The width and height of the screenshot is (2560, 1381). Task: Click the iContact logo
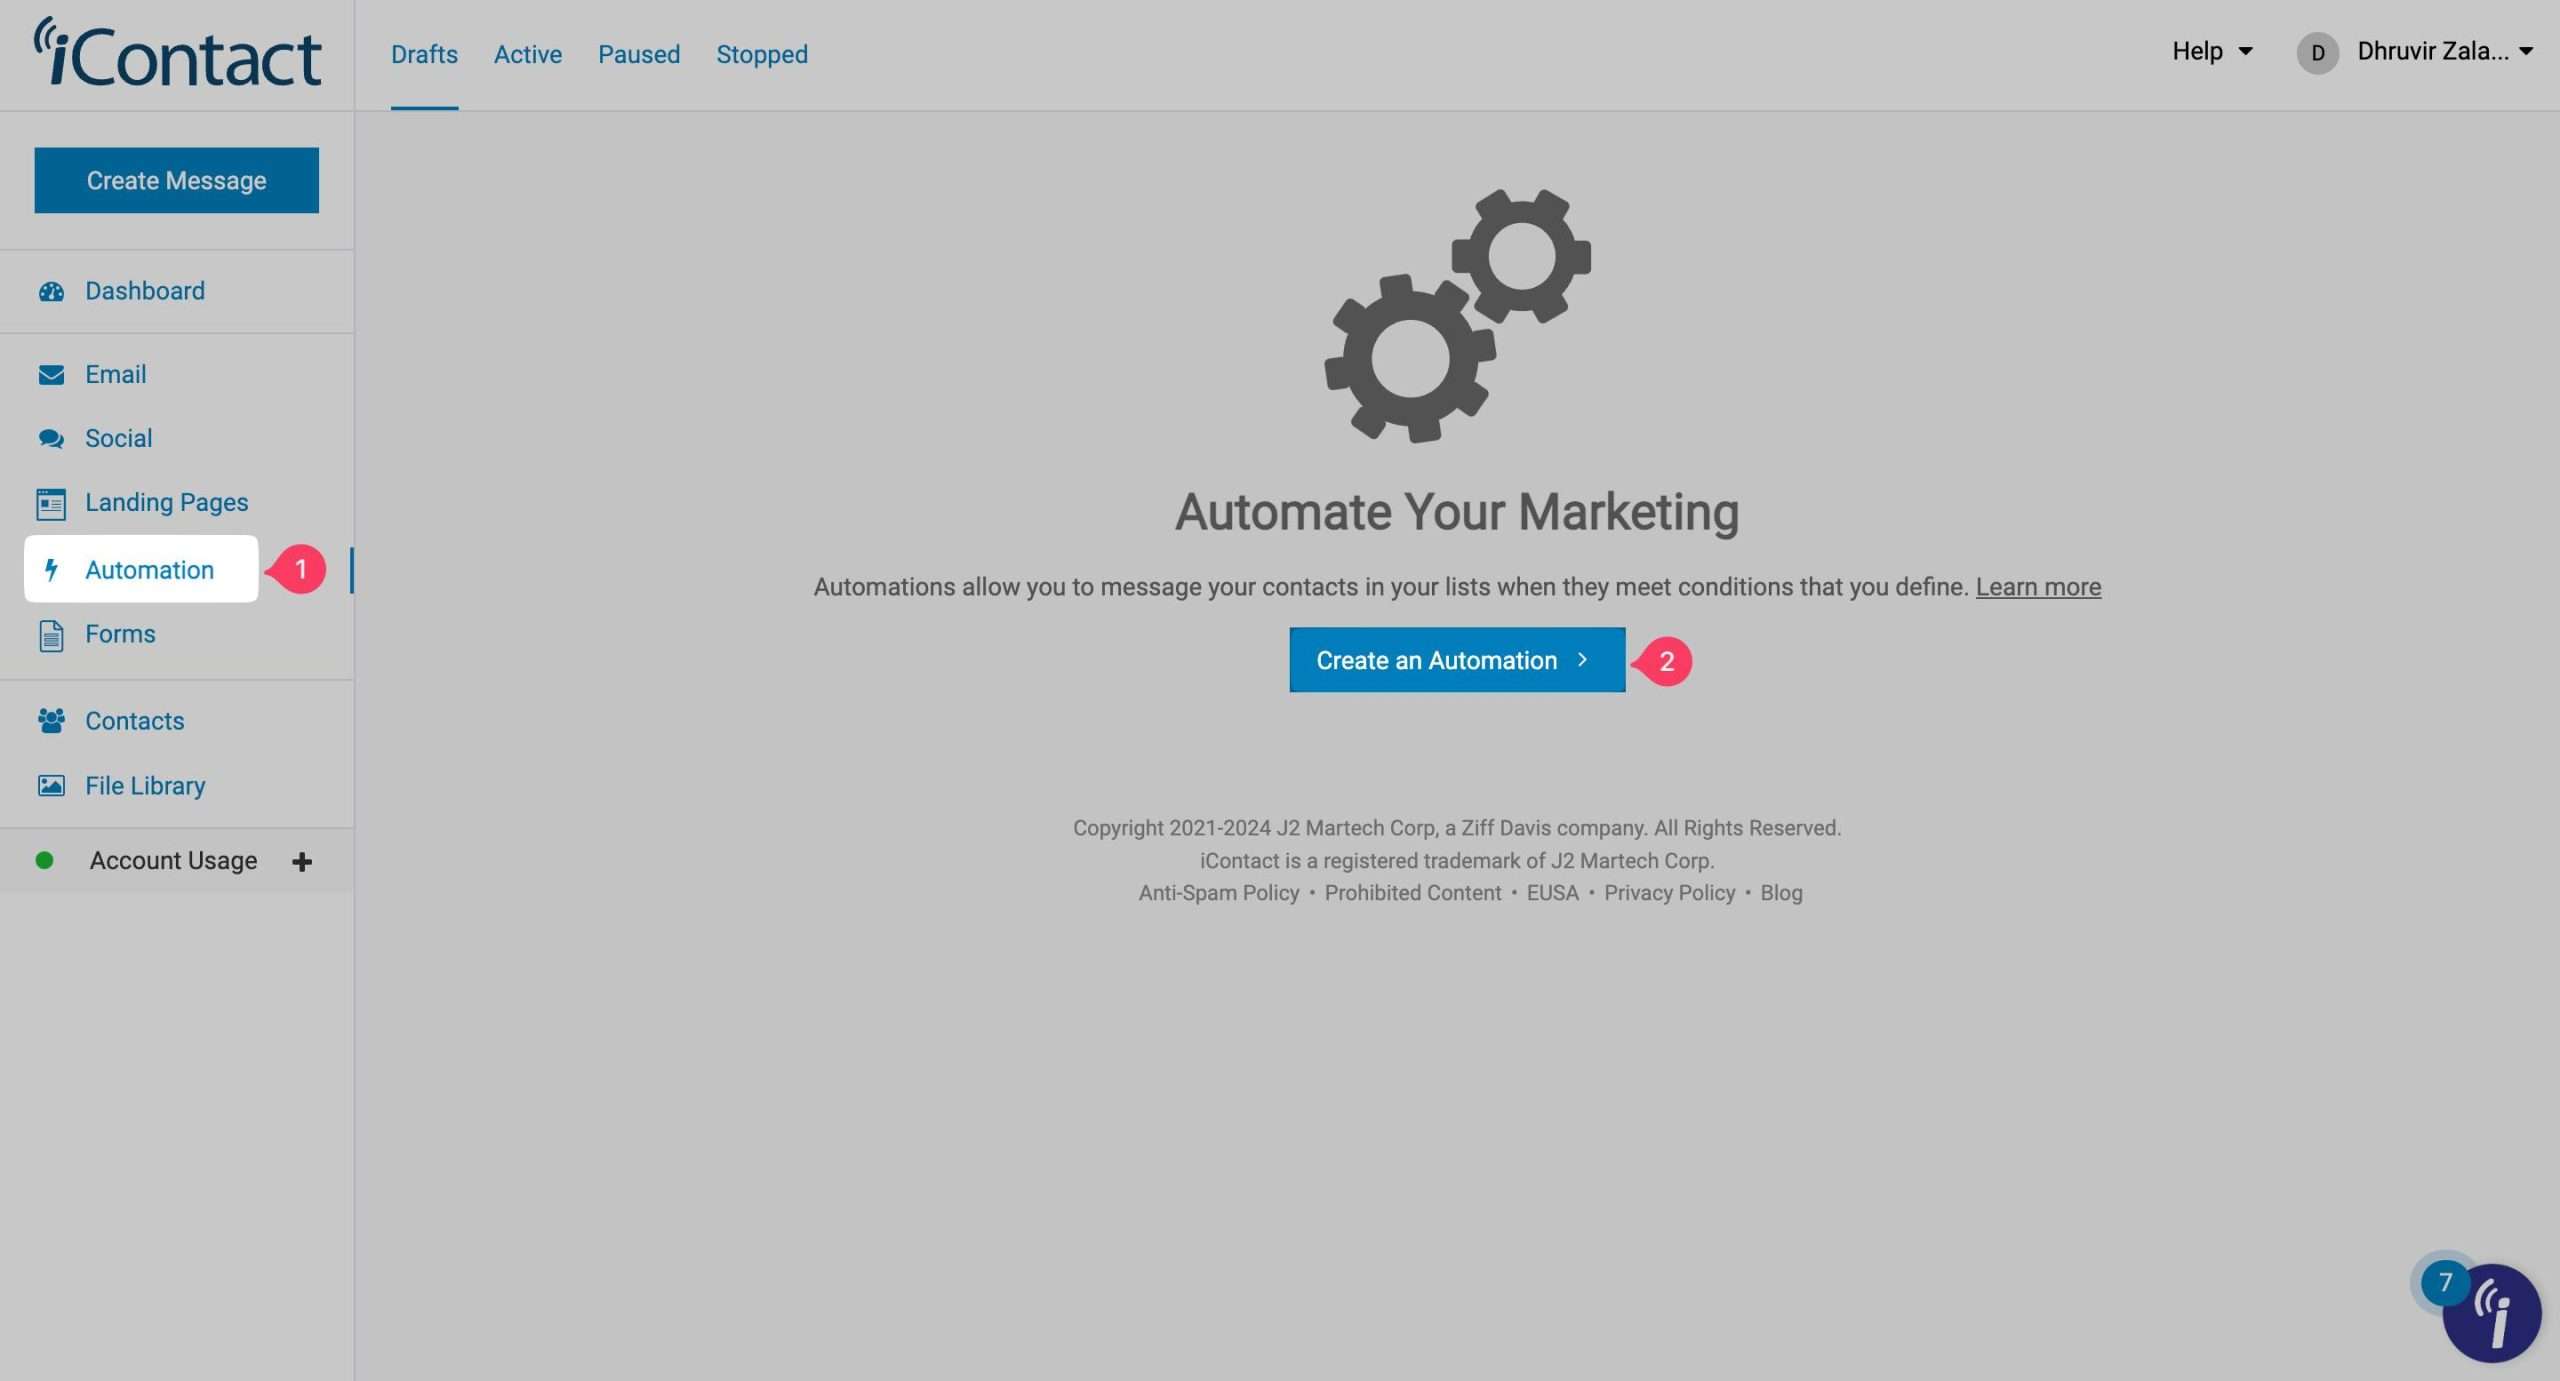click(x=178, y=54)
